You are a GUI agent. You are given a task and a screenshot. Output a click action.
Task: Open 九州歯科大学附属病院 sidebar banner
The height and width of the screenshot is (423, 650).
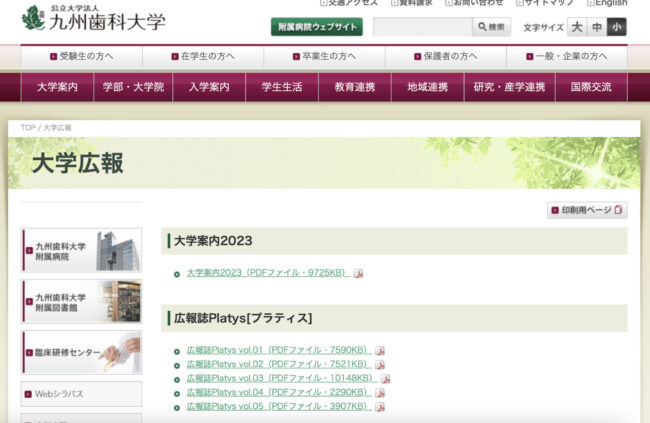pos(81,250)
